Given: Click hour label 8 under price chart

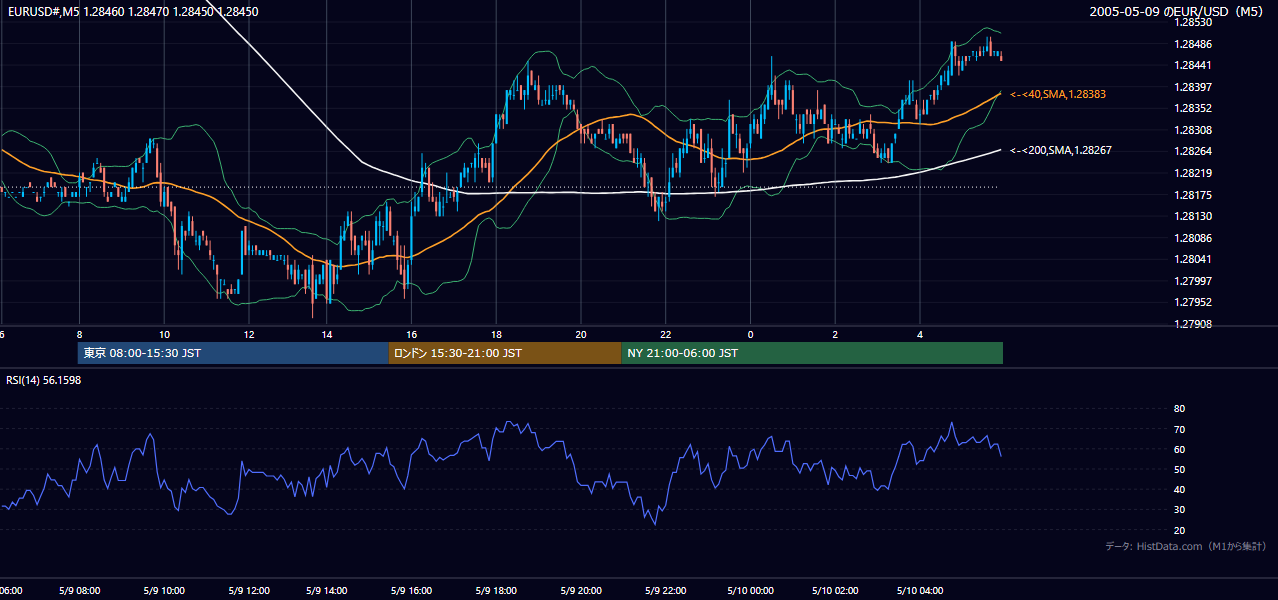Looking at the screenshot, I should [79, 334].
